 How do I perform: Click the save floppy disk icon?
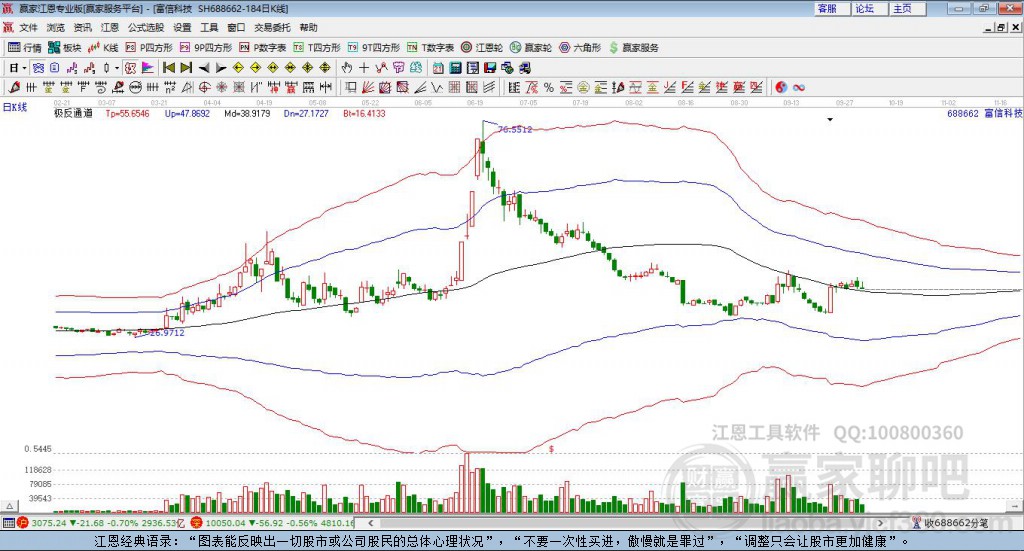click(x=490, y=68)
